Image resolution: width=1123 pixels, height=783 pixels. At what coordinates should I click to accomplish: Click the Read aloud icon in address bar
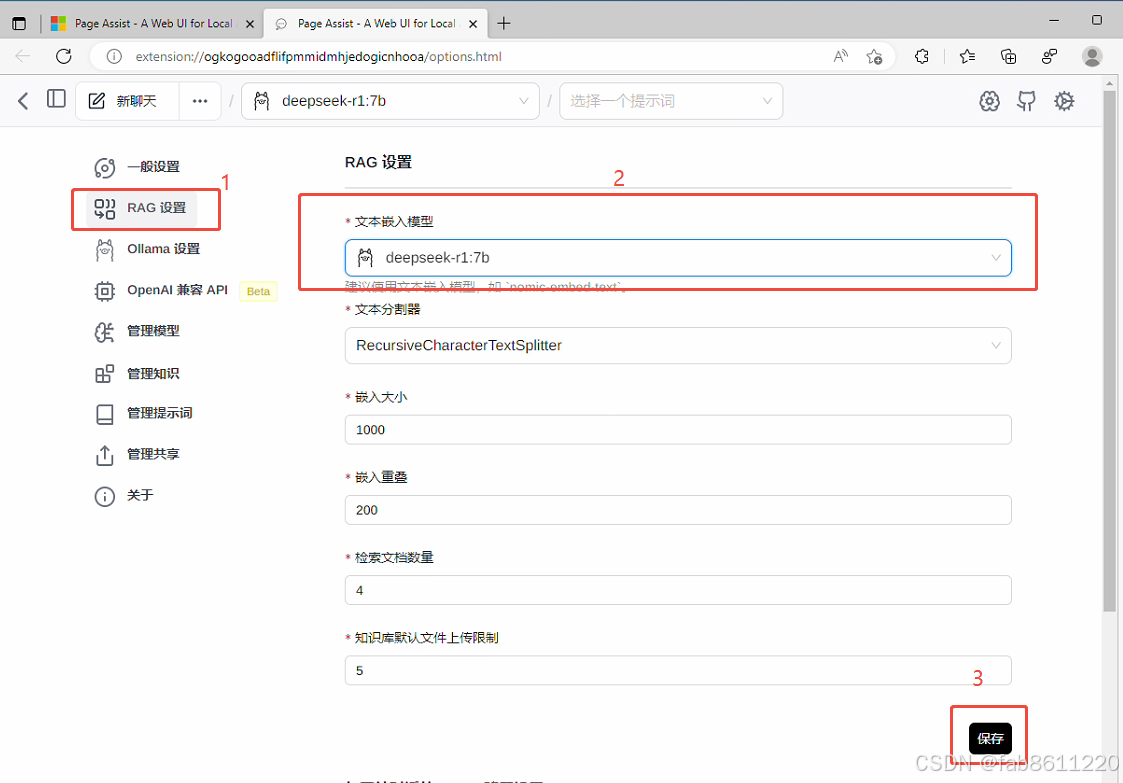[x=841, y=57]
